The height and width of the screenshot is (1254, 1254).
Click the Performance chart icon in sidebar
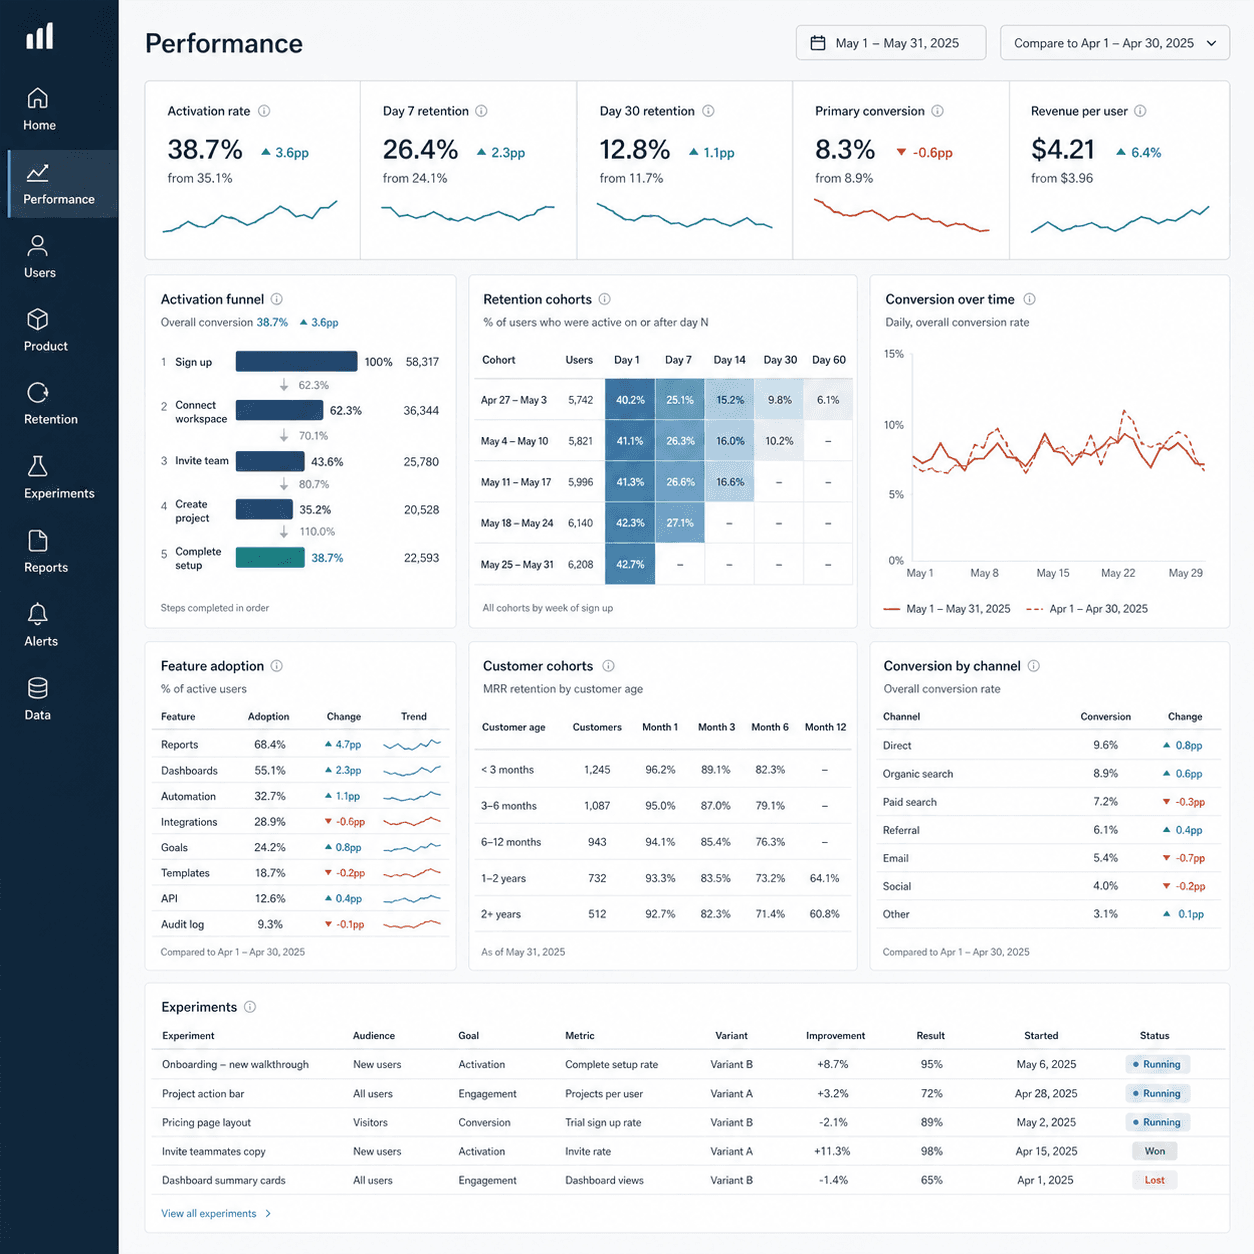[x=38, y=172]
